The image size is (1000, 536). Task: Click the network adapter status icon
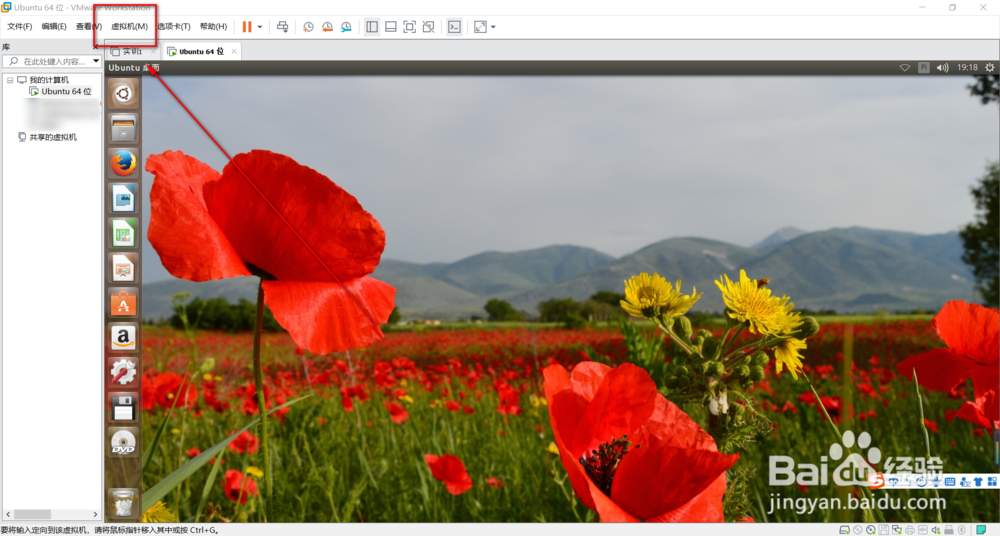point(897,530)
